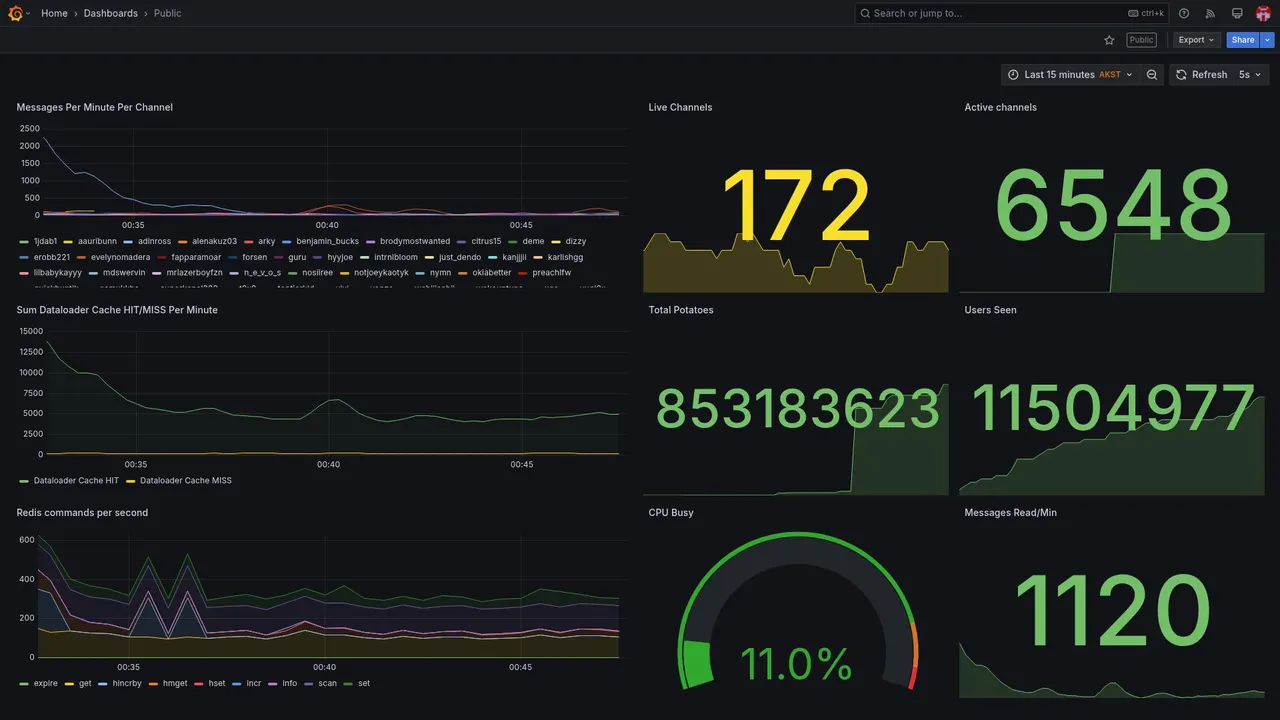Viewport: 1280px width, 720px height.
Task: Click the CPU Busy panel title
Action: (671, 513)
